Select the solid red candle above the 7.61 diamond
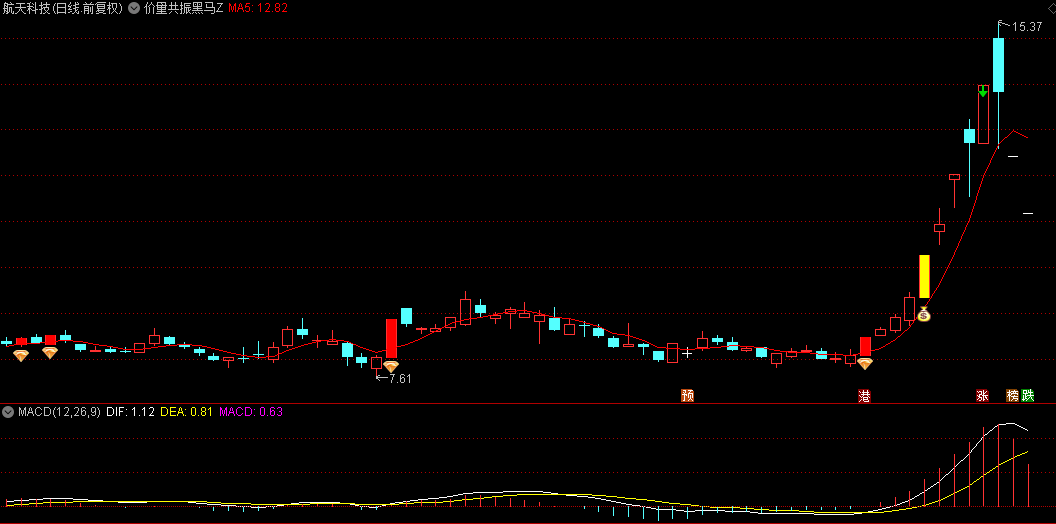The image size is (1056, 524). 391,338
